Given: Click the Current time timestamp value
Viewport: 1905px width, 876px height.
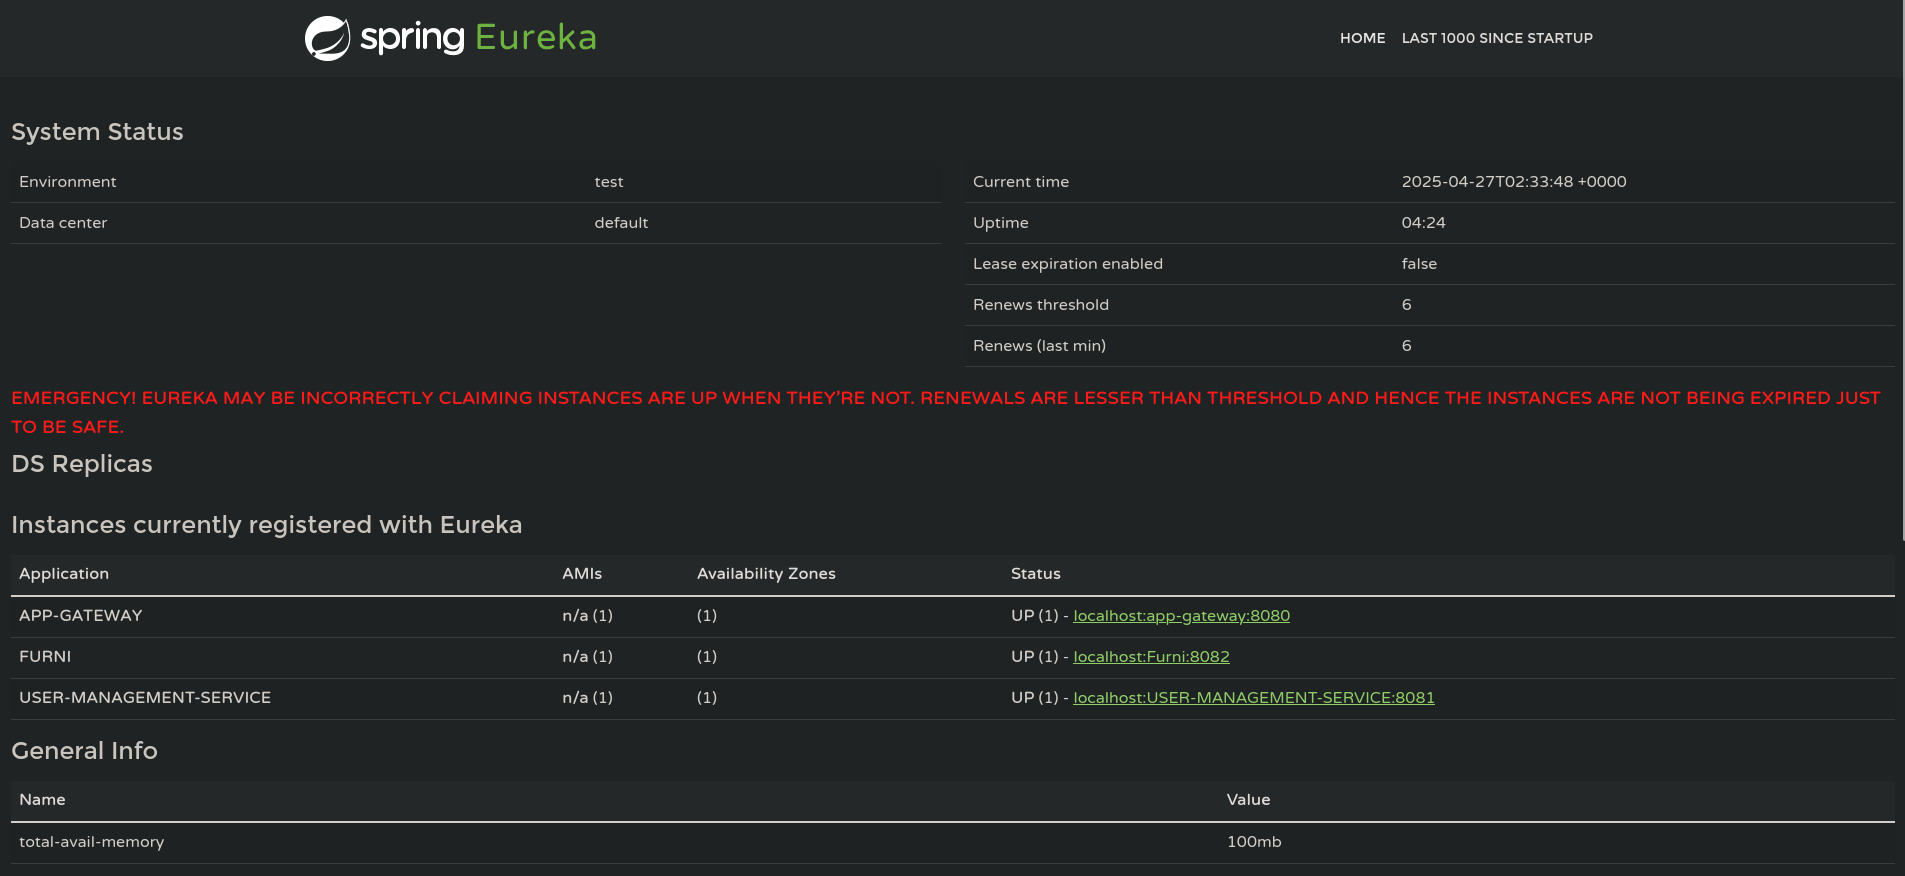Looking at the screenshot, I should tap(1513, 182).
